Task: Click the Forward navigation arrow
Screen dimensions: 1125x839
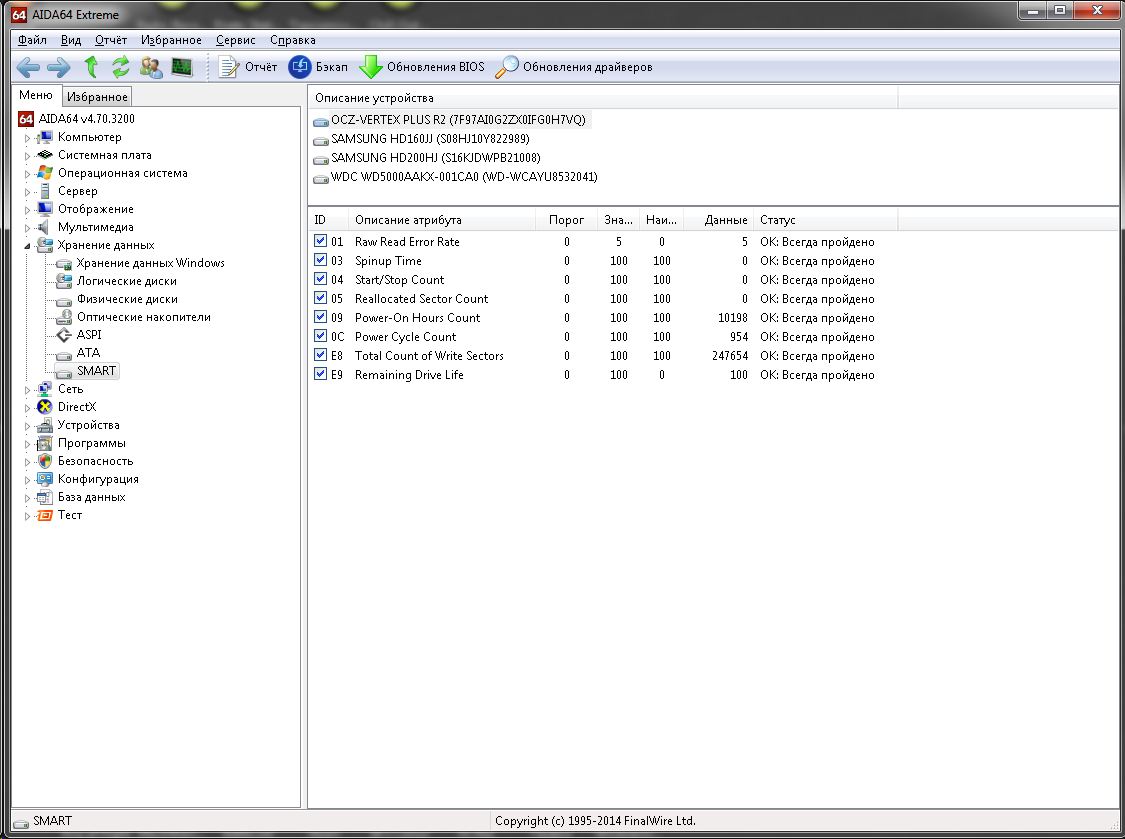Action: click(x=59, y=67)
